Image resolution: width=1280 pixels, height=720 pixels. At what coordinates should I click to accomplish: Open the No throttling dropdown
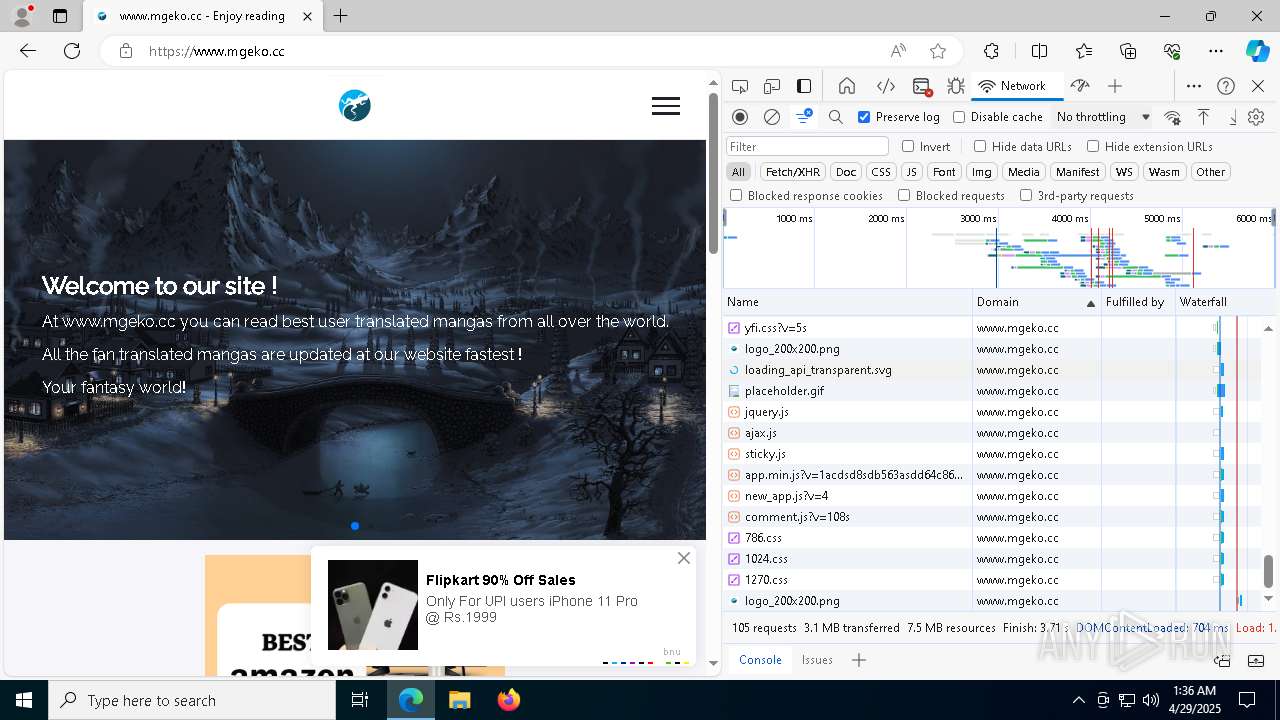[x=1103, y=117]
